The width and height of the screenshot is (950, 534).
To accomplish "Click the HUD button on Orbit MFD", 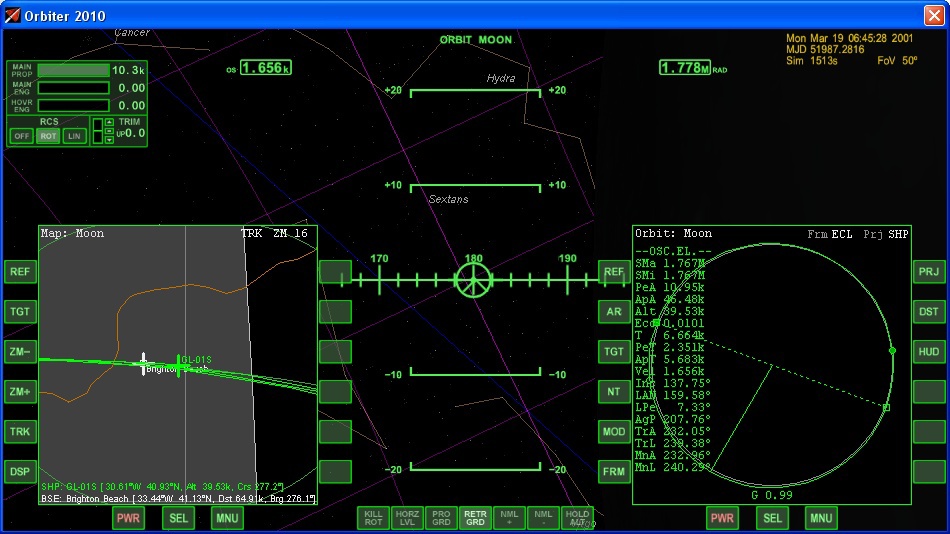I will click(x=929, y=352).
